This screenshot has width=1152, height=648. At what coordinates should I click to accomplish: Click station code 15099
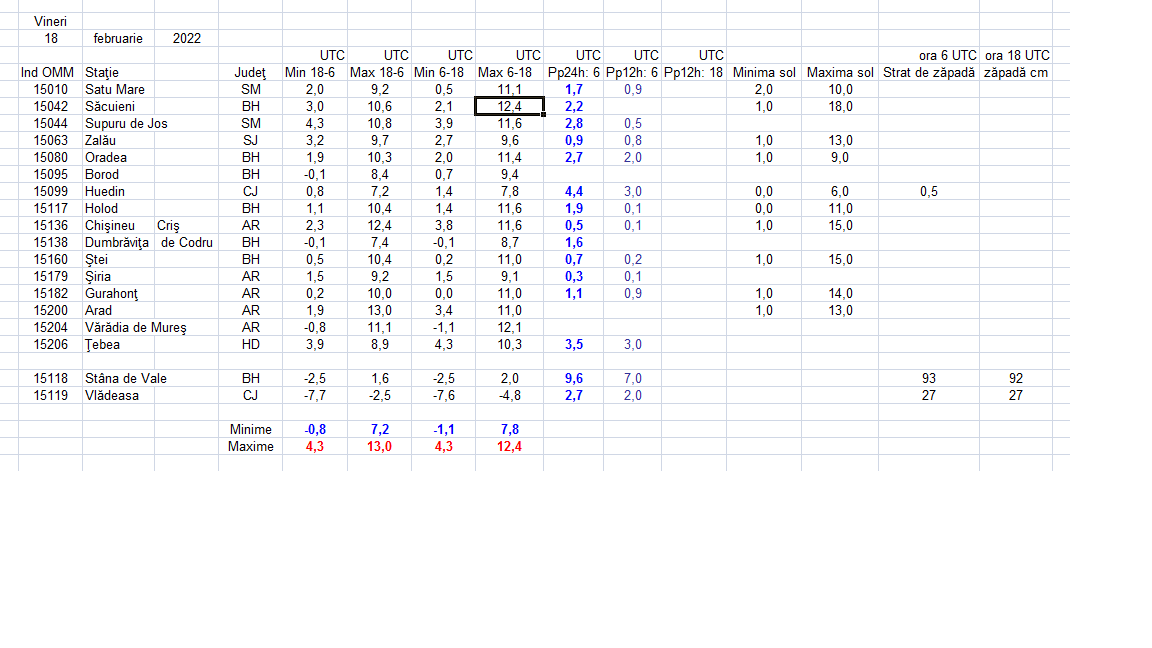click(51, 191)
